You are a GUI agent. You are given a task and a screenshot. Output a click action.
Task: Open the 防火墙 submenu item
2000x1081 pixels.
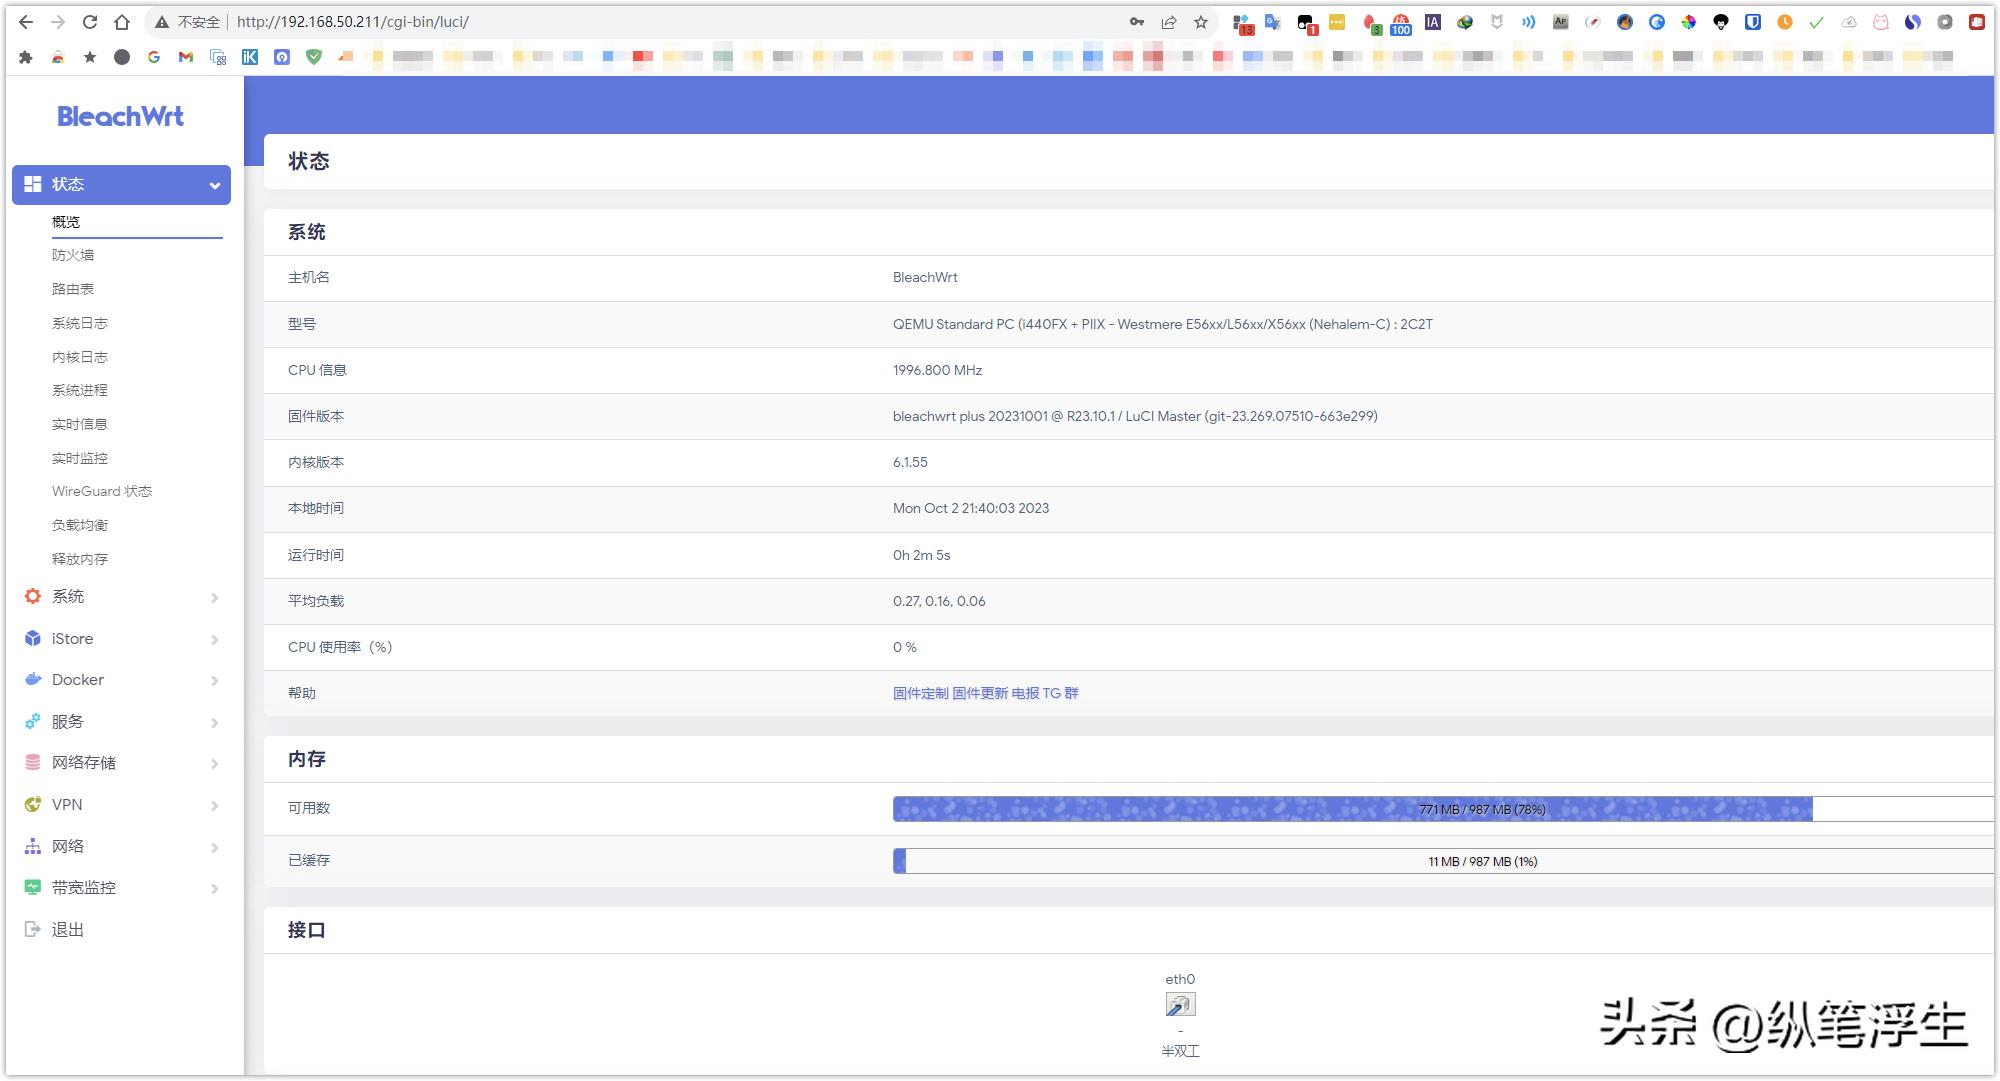point(73,255)
